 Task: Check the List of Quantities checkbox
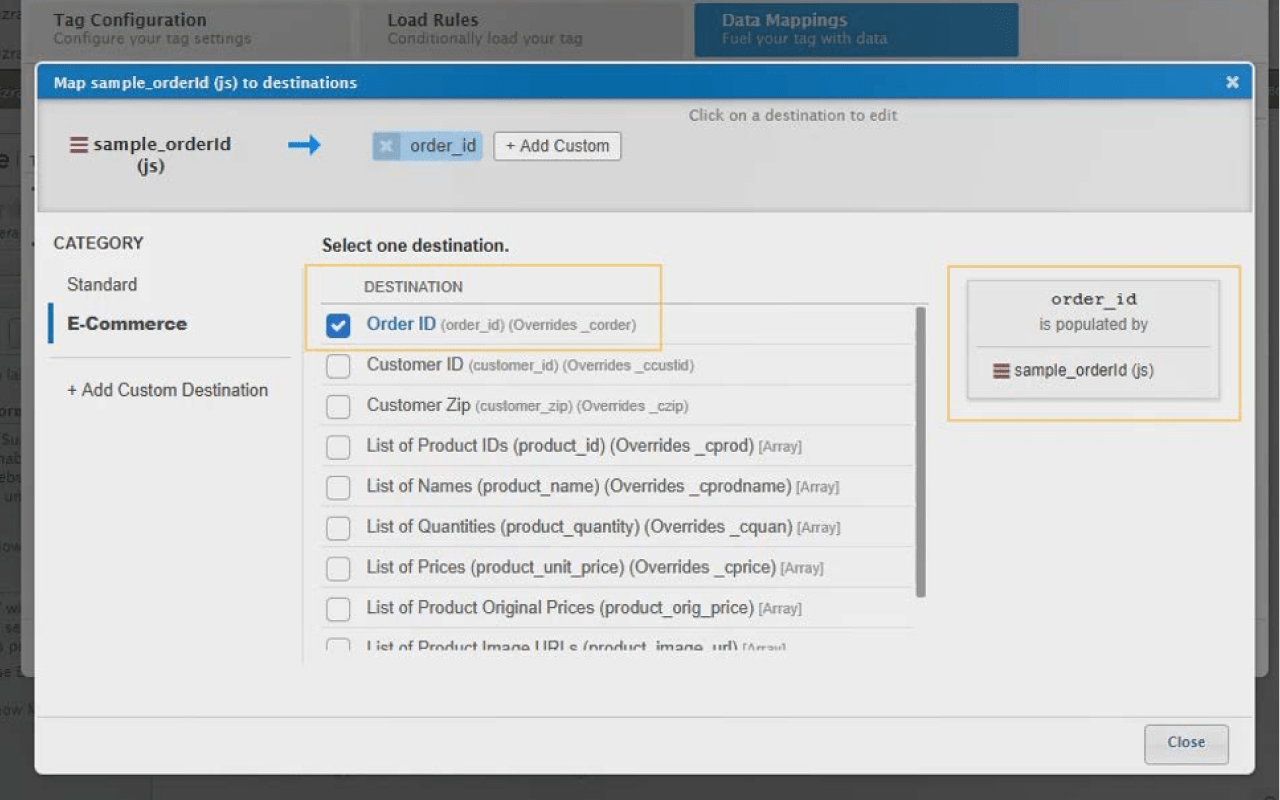(x=338, y=528)
